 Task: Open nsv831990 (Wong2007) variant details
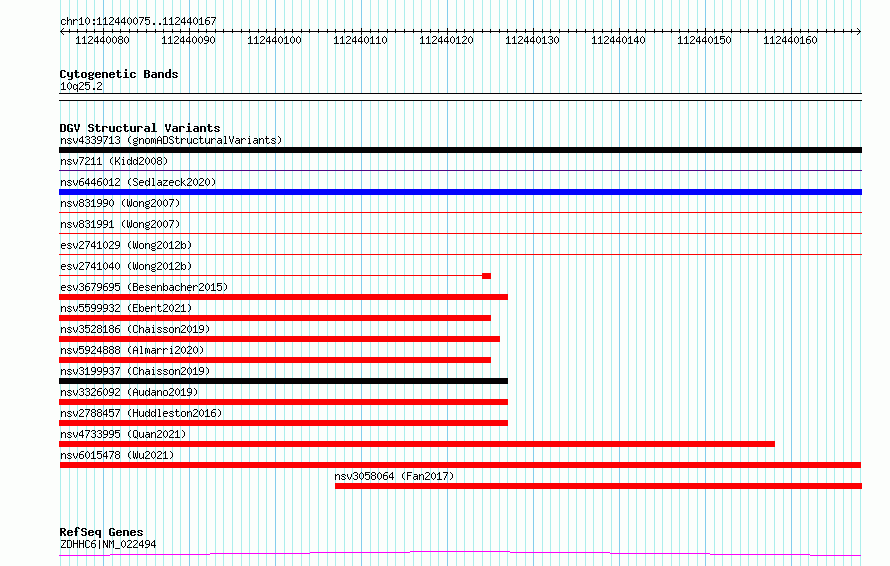[x=120, y=203]
